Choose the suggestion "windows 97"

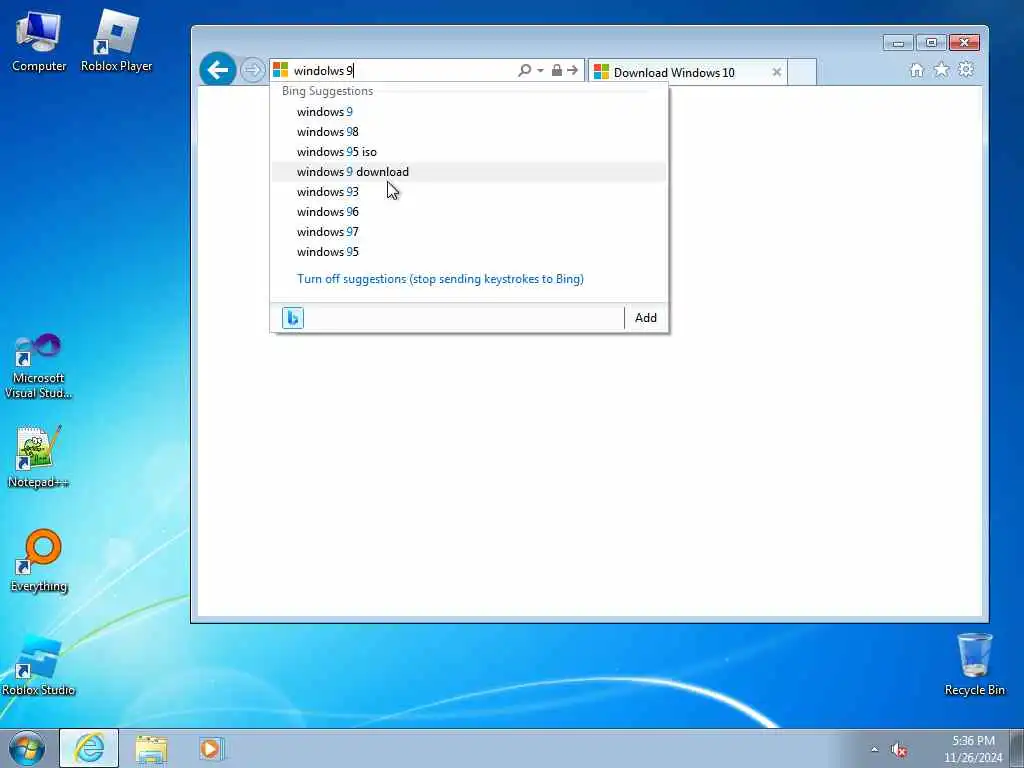coord(469,232)
